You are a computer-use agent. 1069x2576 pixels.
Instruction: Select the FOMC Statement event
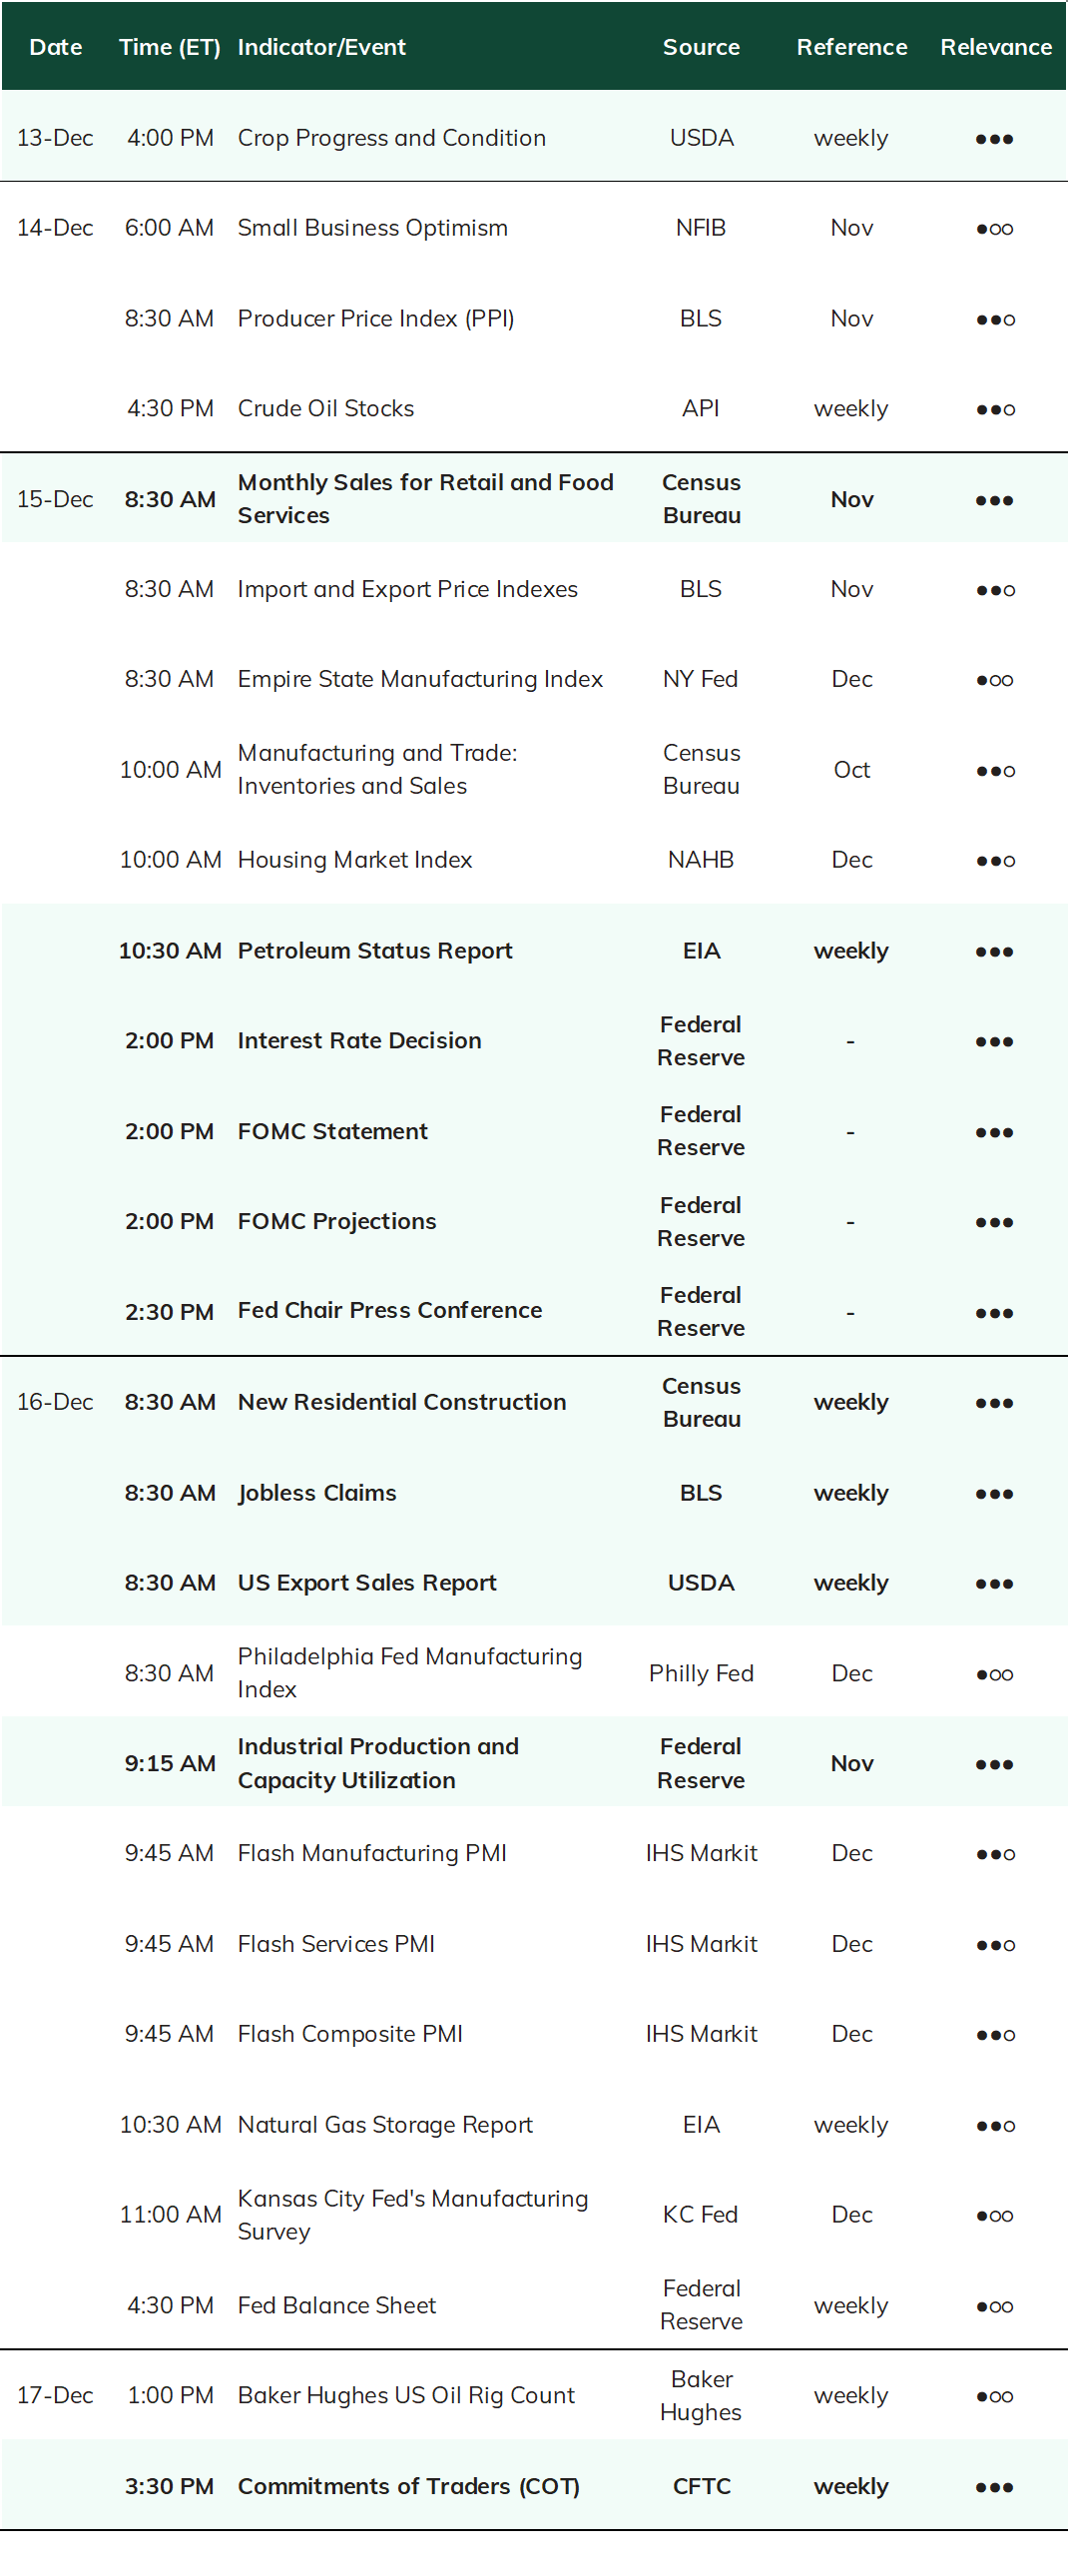coord(332,1131)
